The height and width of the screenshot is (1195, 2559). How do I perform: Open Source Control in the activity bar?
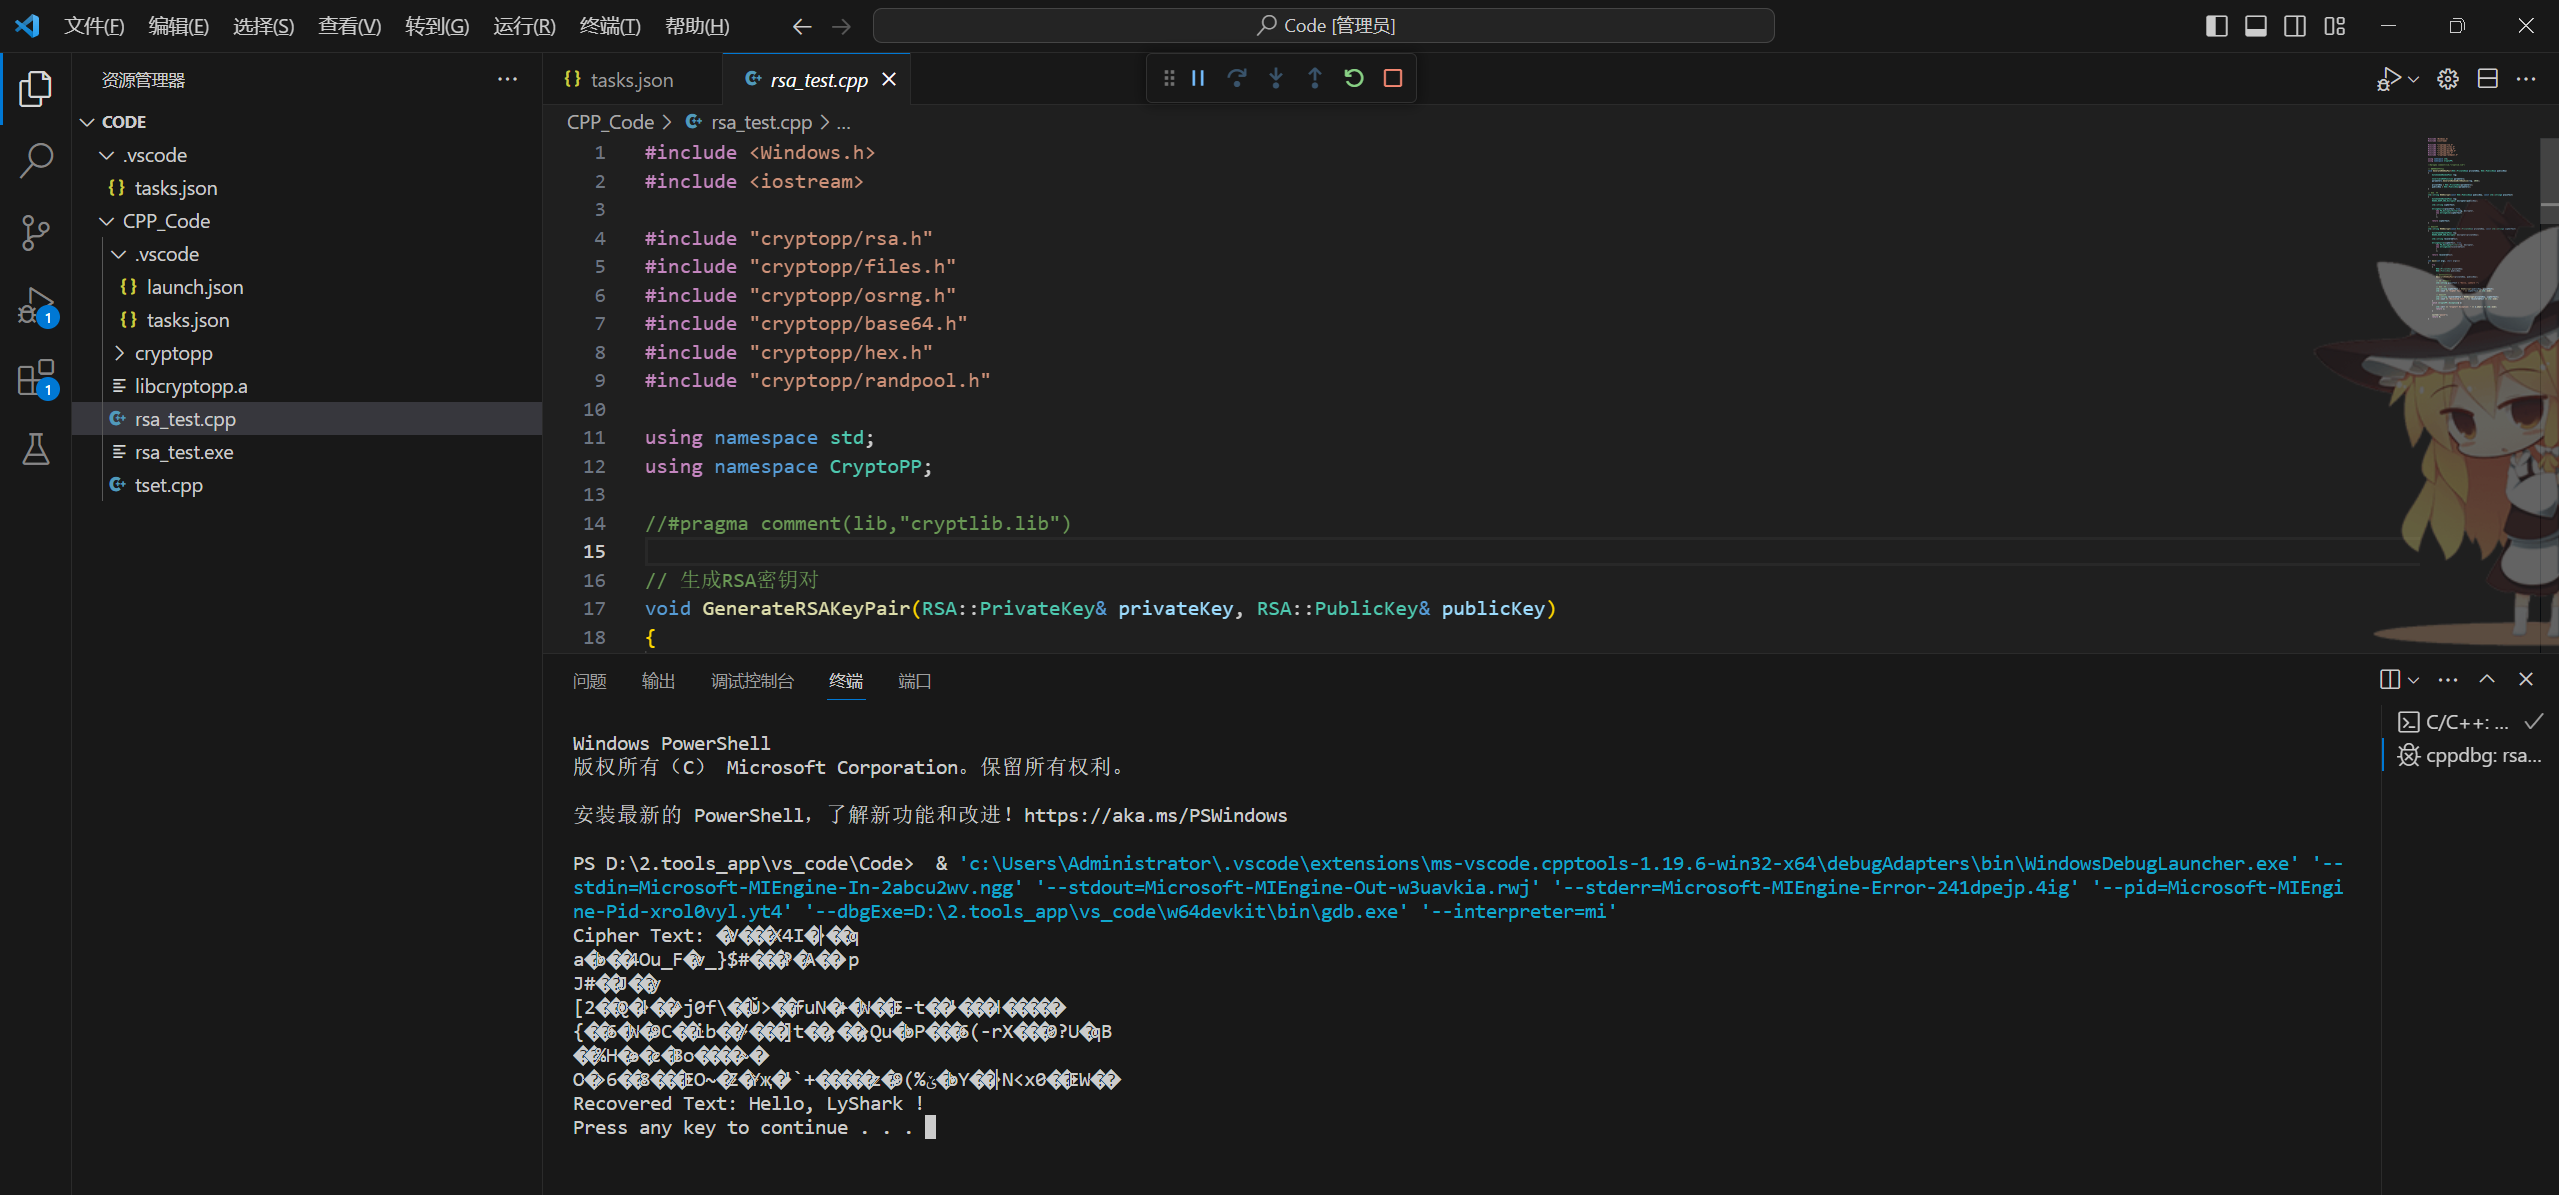(35, 232)
